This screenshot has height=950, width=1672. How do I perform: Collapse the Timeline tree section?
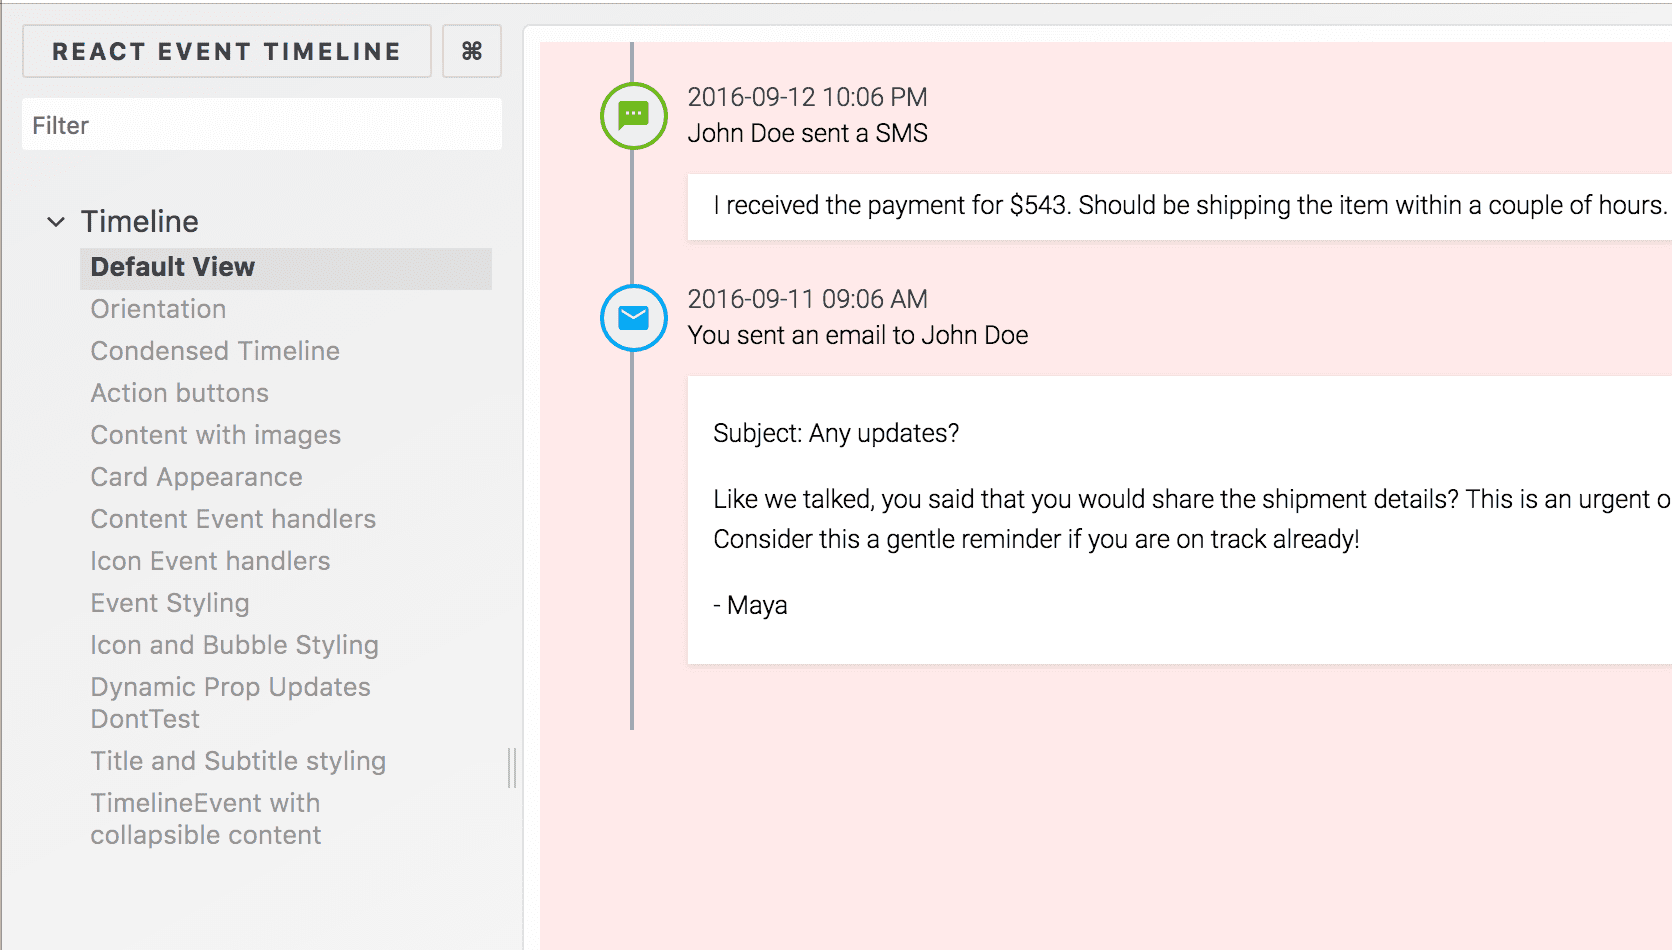(x=56, y=221)
